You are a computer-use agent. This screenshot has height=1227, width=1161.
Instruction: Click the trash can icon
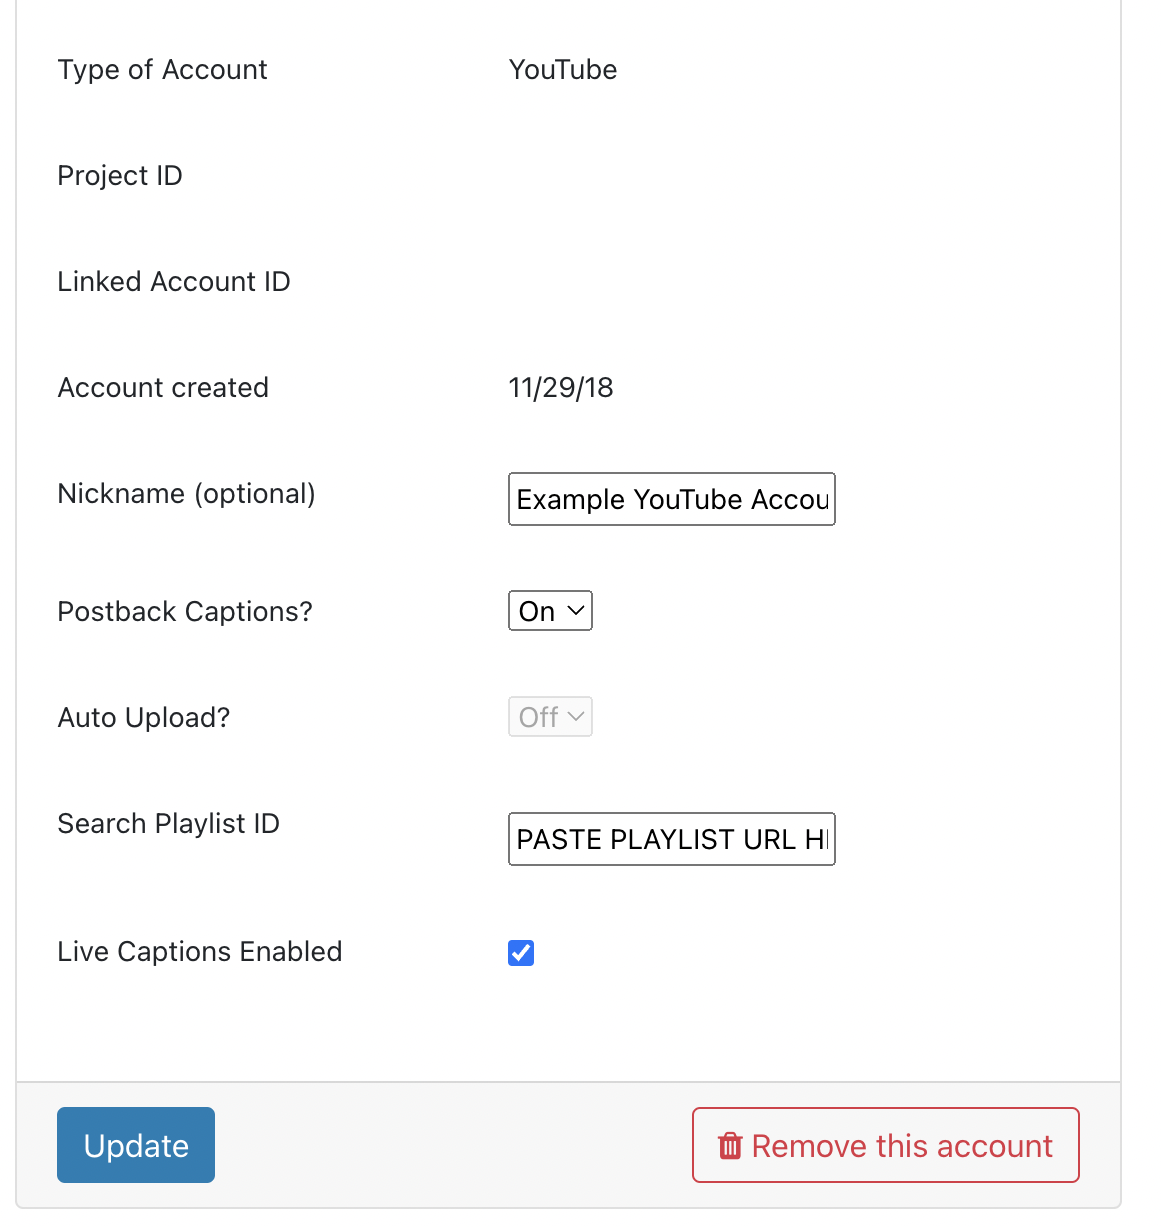pyautogui.click(x=730, y=1146)
